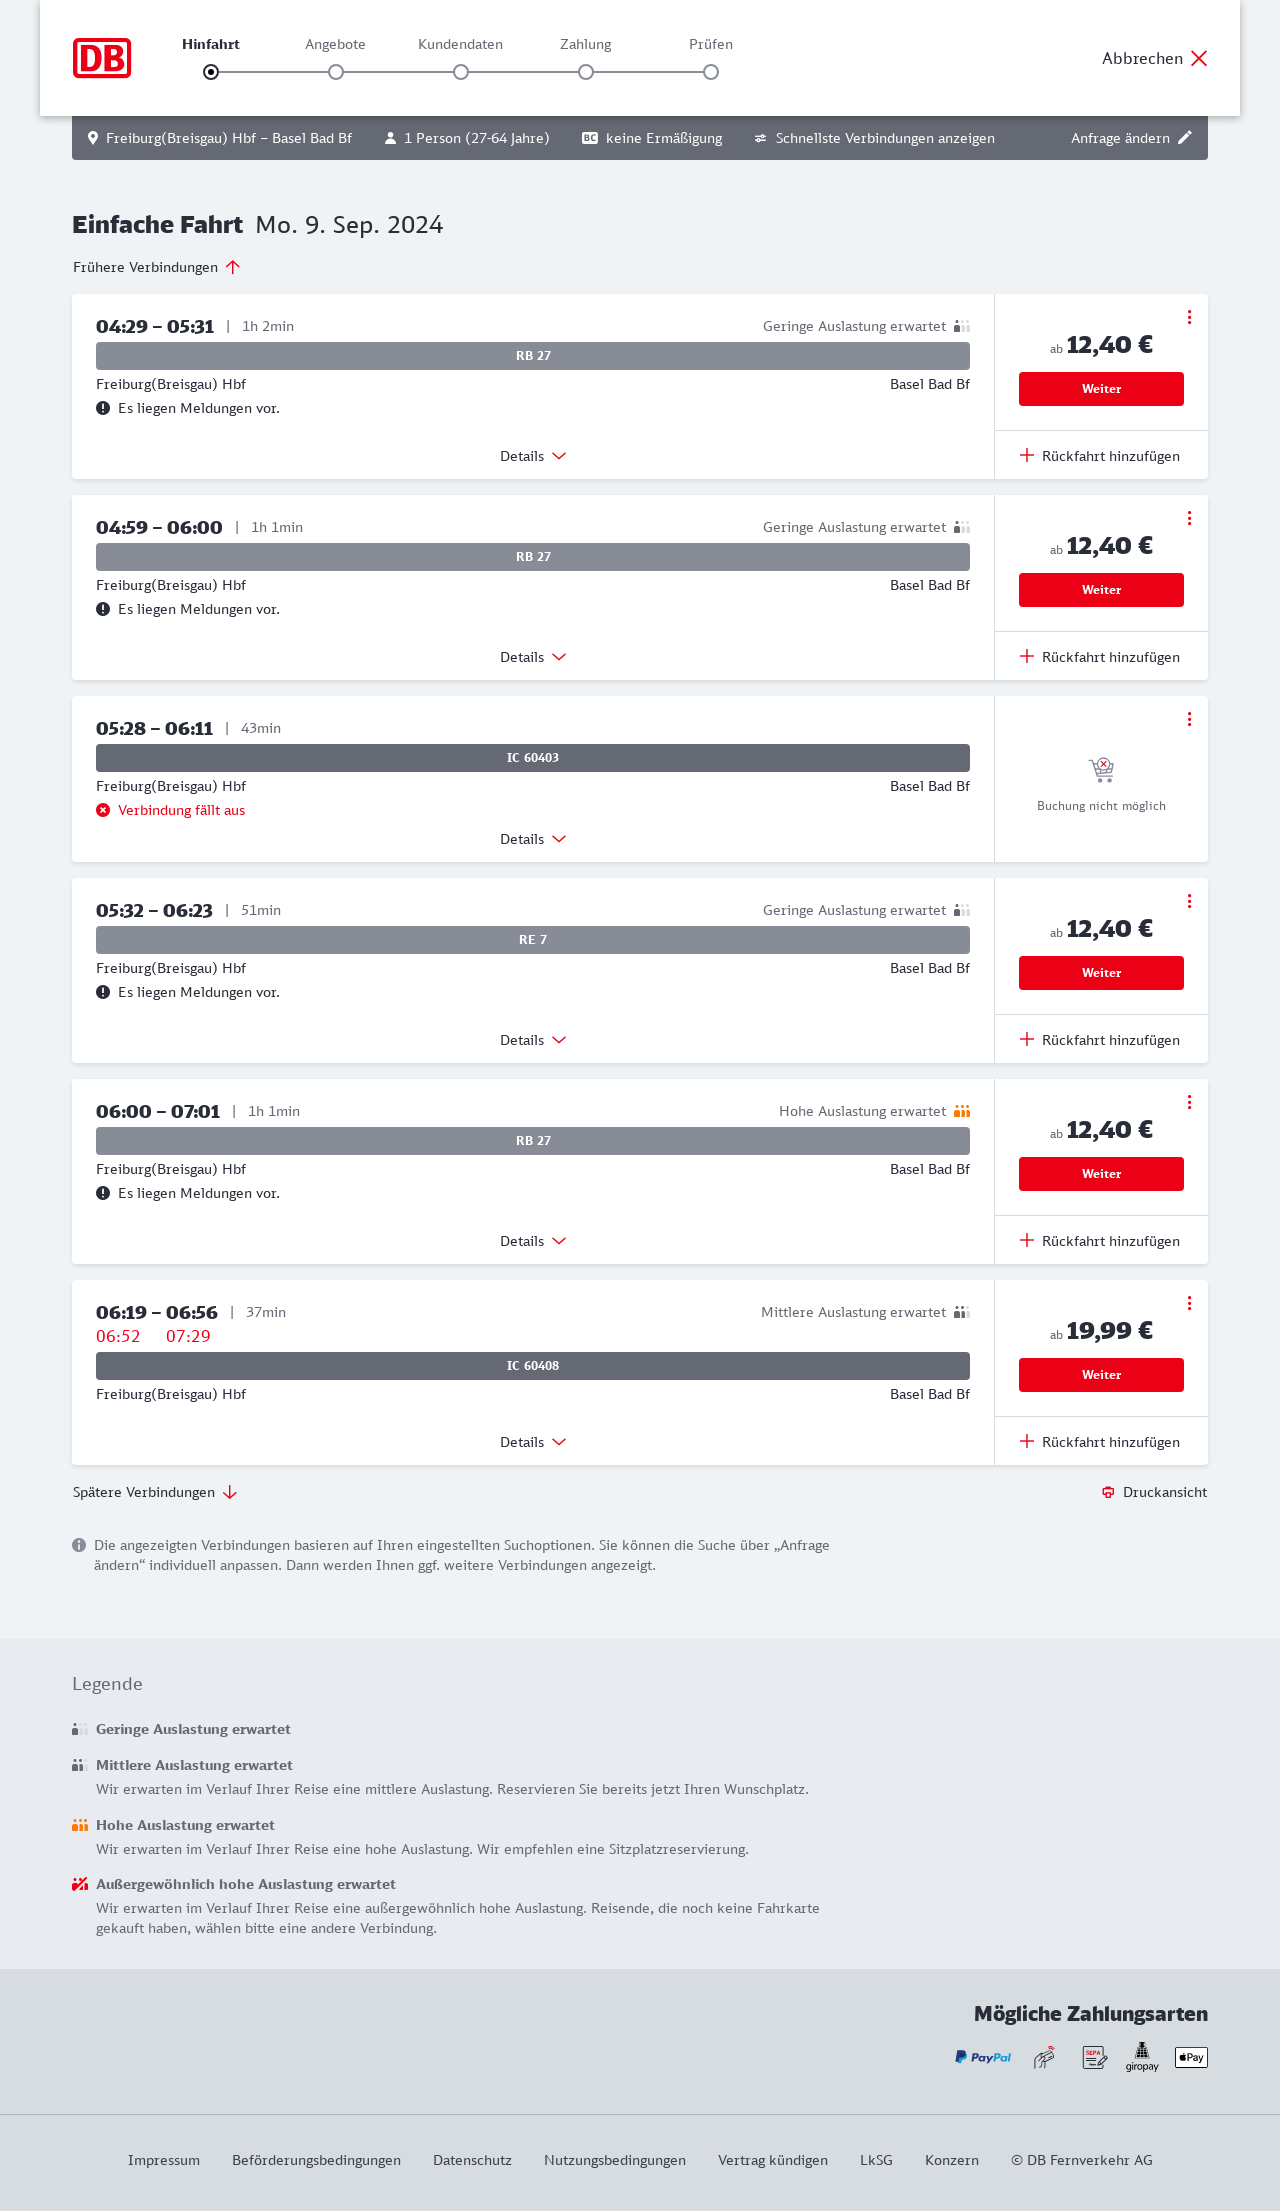Open the Datenschutz footer link

472,2160
